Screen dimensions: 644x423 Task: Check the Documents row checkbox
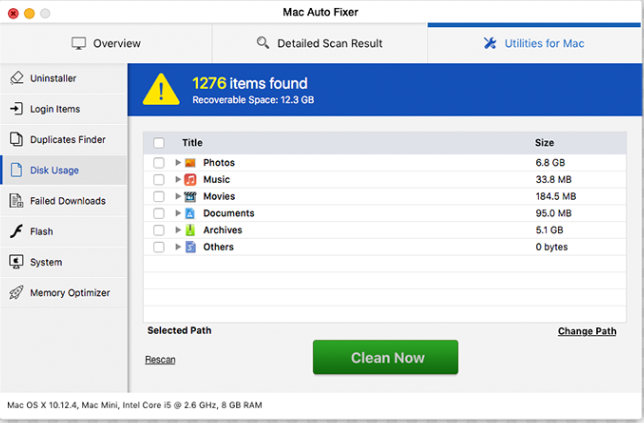pos(159,213)
